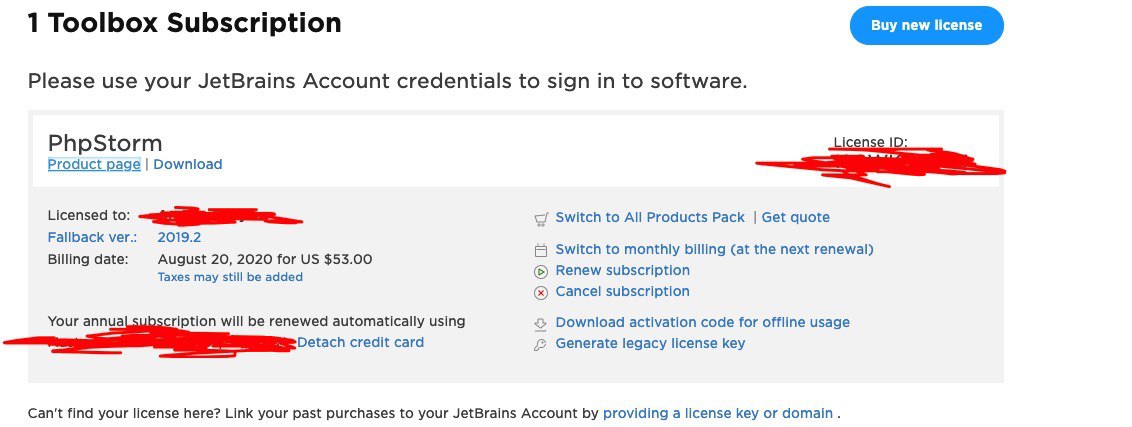
Task: Click the download activation code icon
Action: (541, 324)
